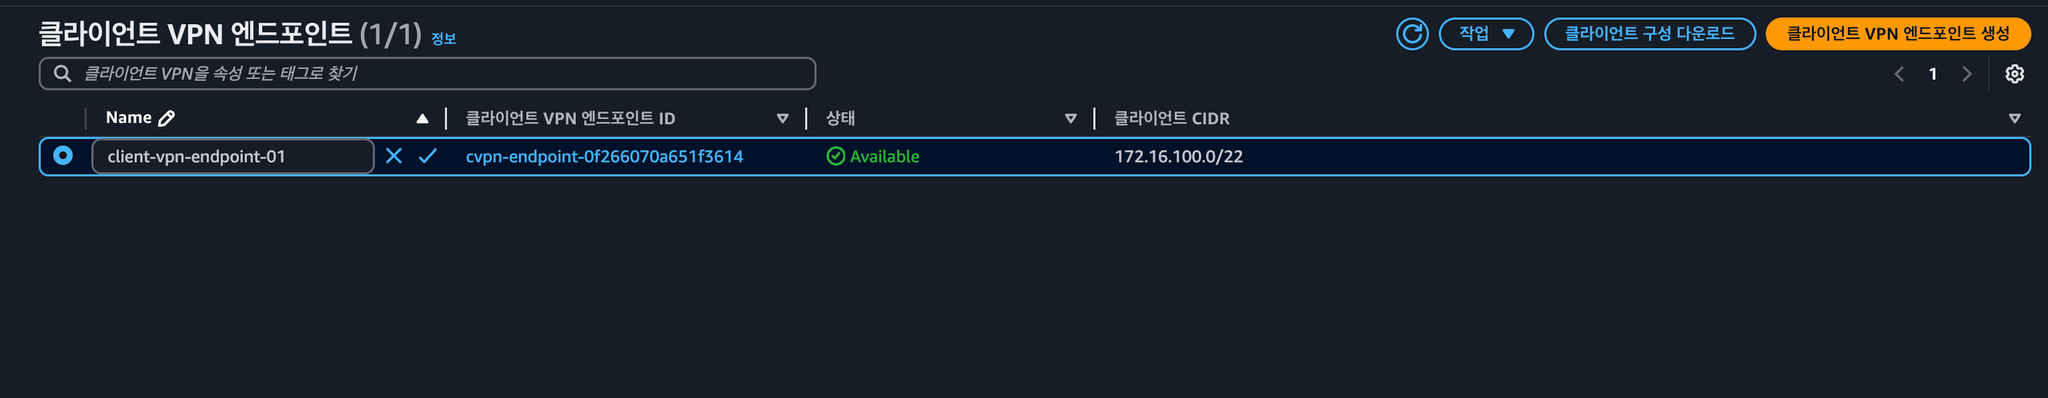Click the search magnifier icon
2048x398 pixels.
coord(62,74)
